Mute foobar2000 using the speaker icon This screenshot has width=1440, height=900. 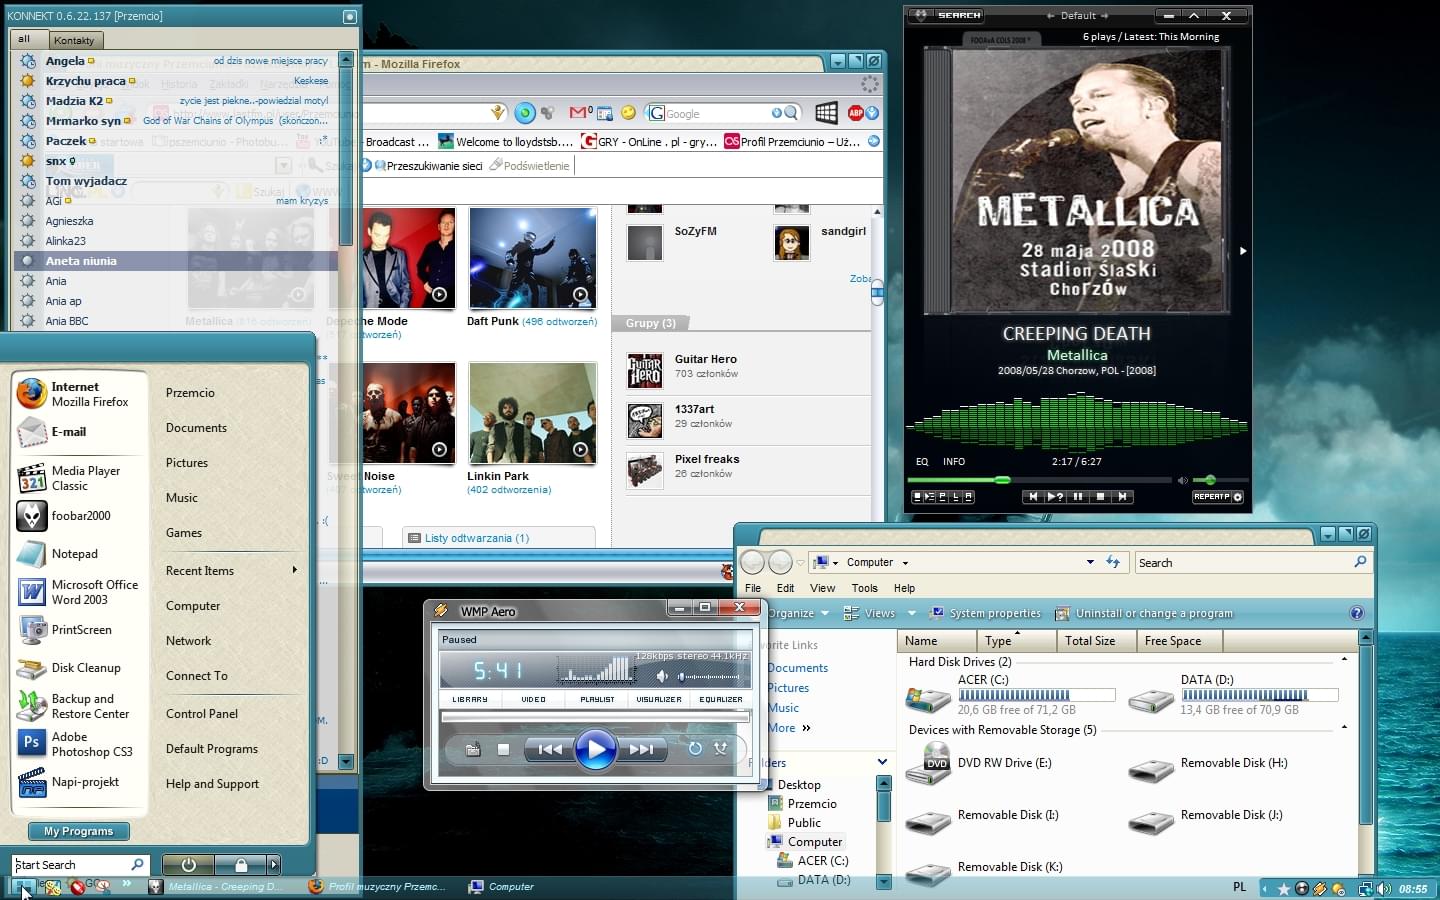[x=1182, y=480]
